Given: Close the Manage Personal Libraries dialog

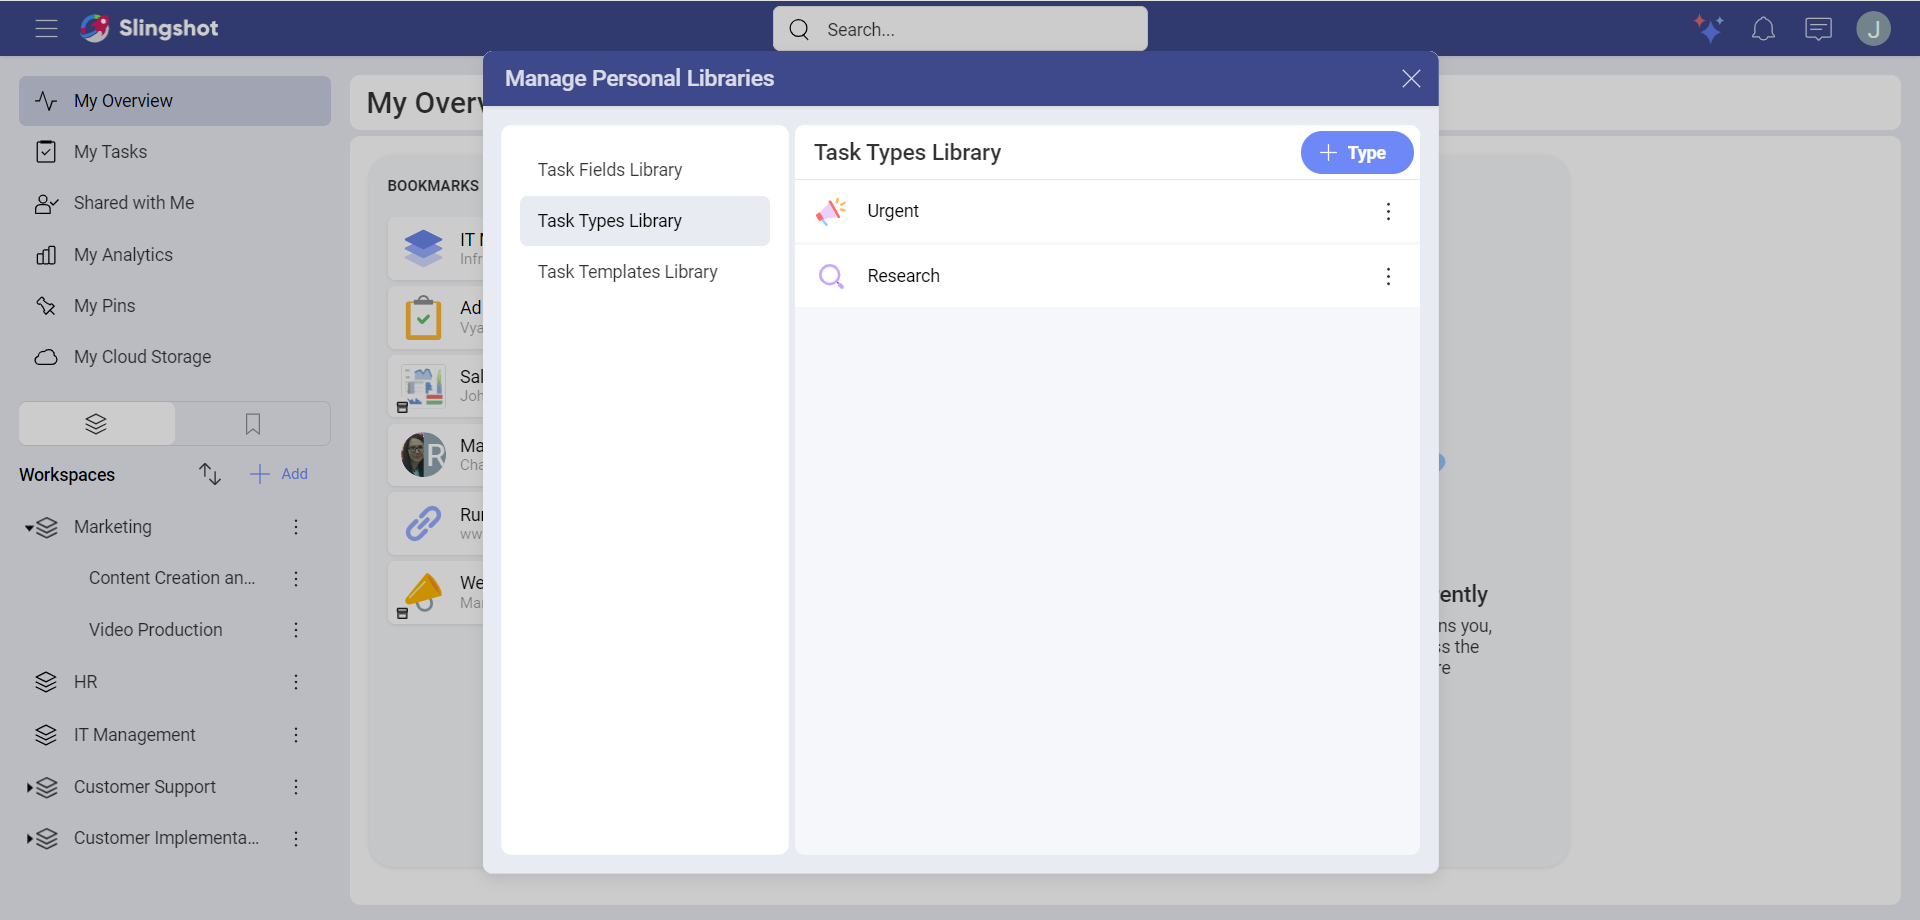Looking at the screenshot, I should pyautogui.click(x=1411, y=79).
